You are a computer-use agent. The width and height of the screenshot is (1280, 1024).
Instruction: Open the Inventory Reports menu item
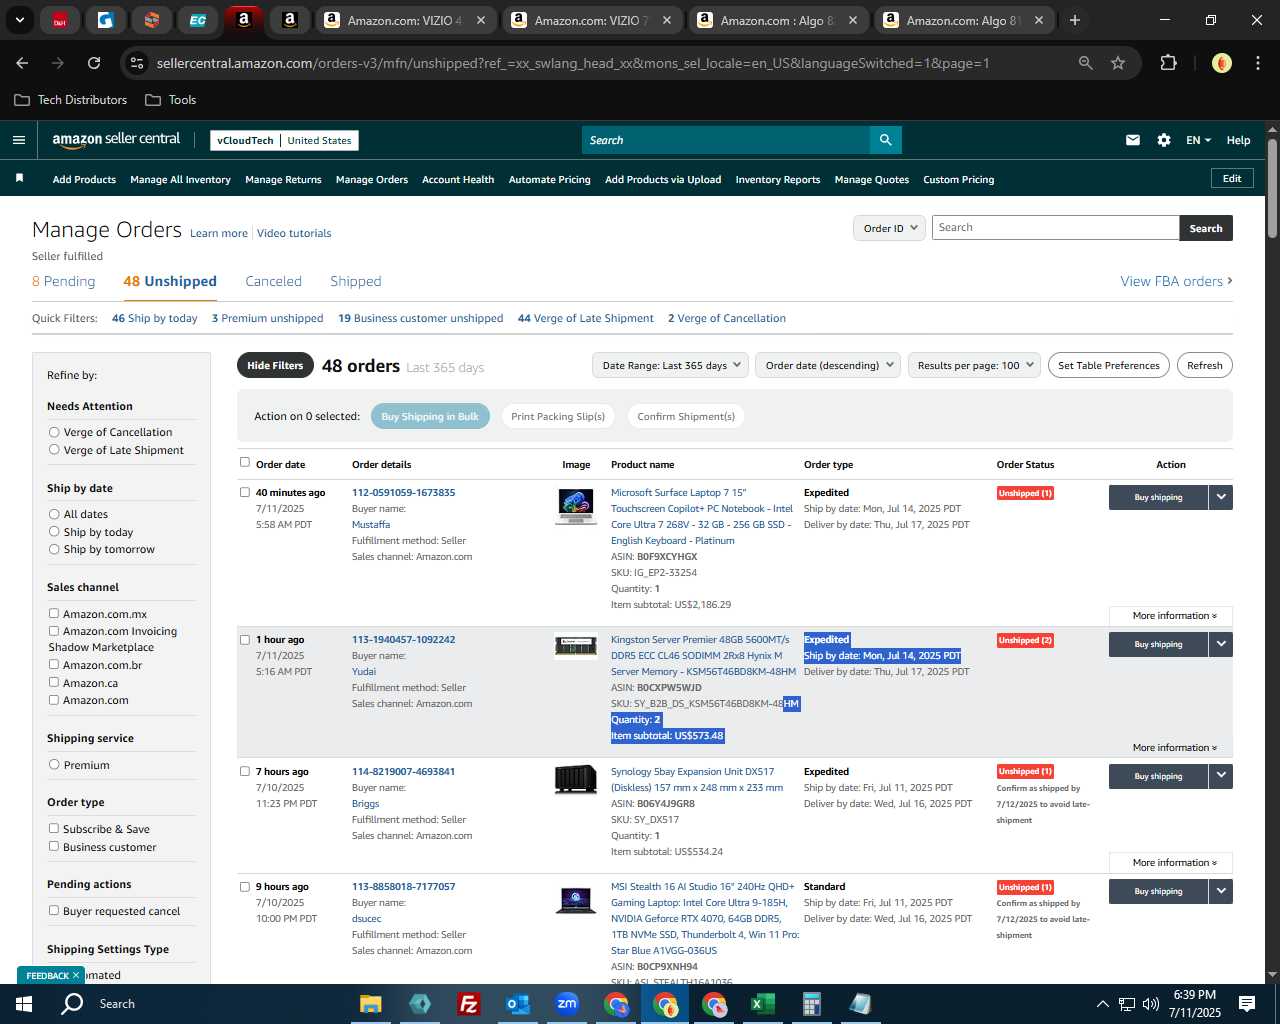click(778, 180)
